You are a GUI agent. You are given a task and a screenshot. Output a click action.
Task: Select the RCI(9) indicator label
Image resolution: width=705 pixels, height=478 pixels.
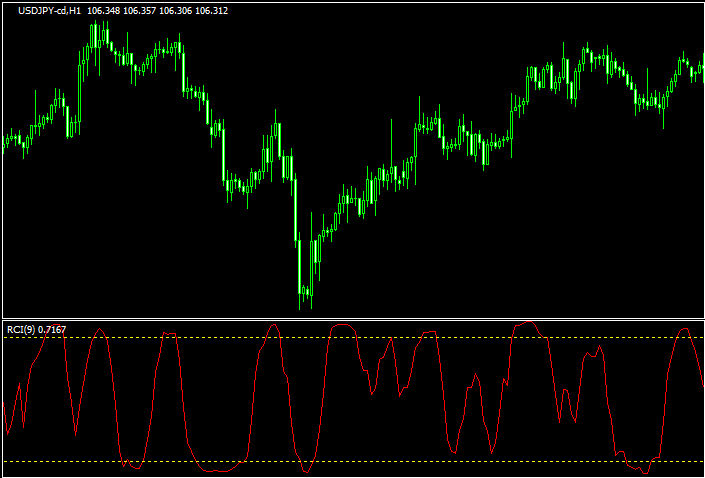20,329
